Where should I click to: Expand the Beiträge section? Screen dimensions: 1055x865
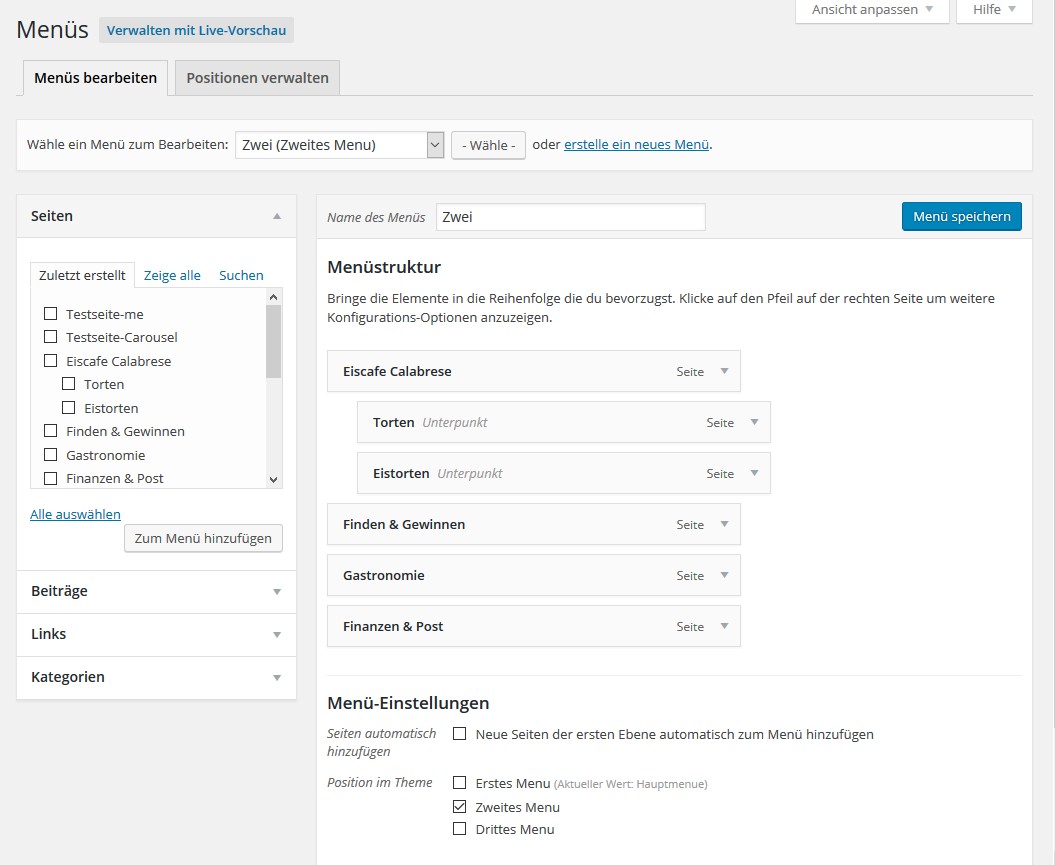pos(277,591)
